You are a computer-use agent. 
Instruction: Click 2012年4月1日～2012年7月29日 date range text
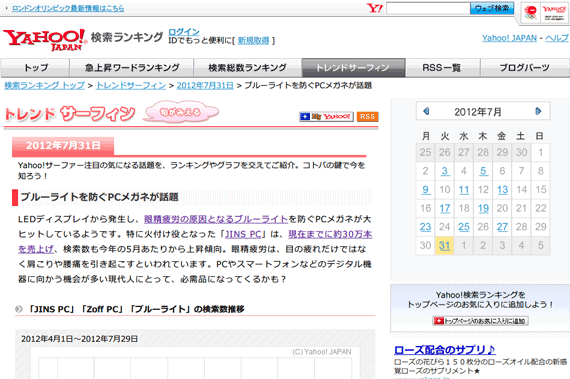(79, 339)
